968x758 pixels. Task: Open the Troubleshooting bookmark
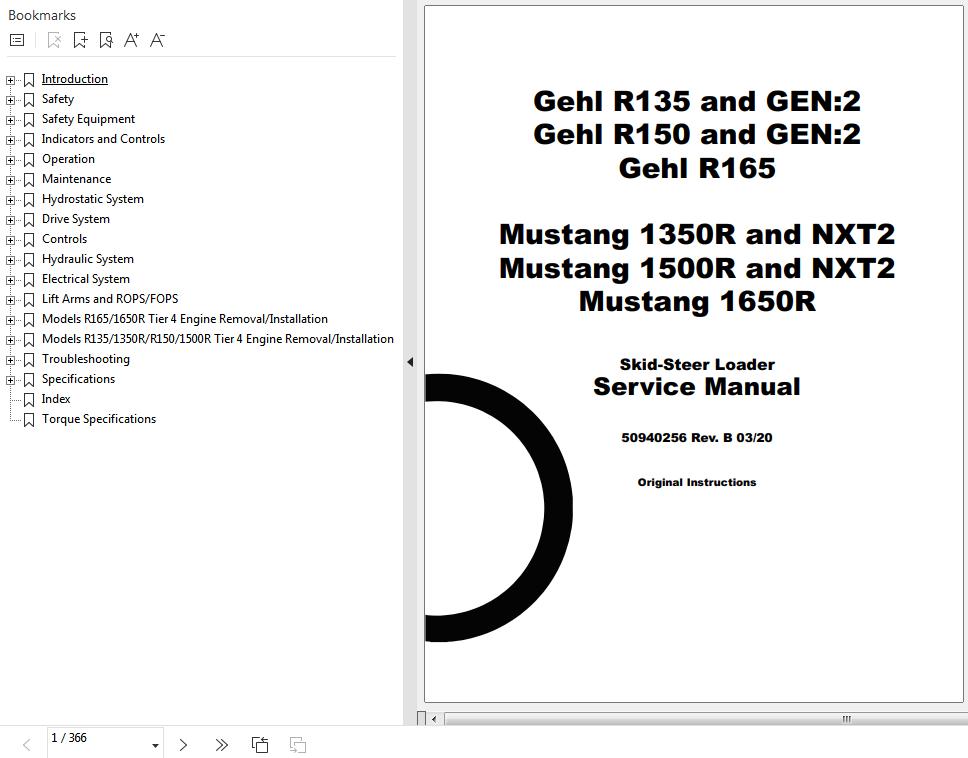point(86,359)
